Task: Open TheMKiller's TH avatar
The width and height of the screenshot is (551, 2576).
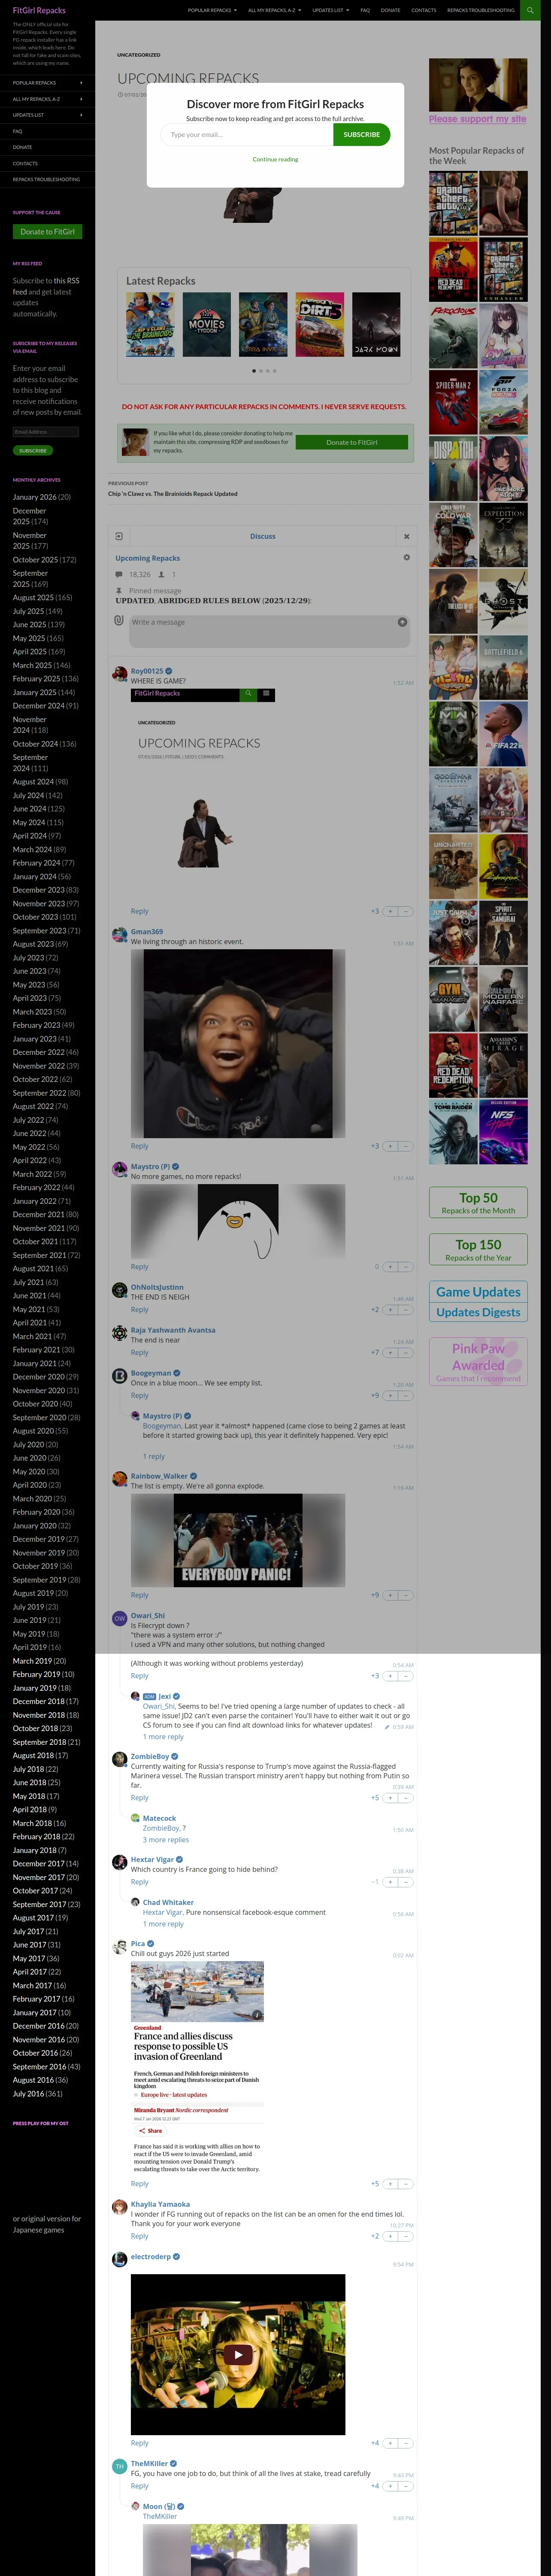Action: point(119,2466)
